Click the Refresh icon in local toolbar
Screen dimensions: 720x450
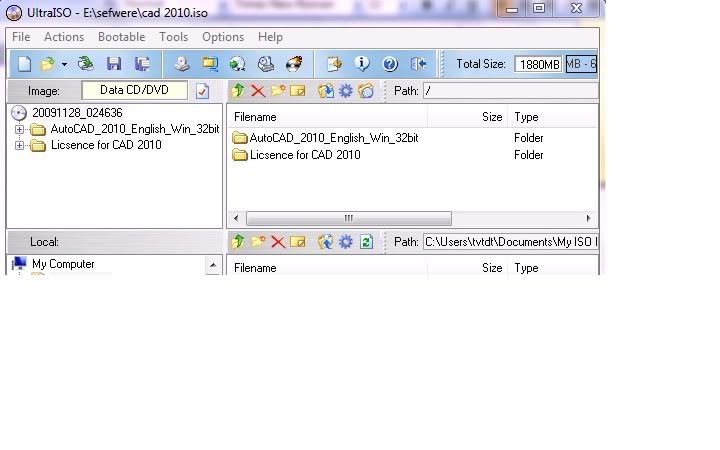click(x=366, y=242)
